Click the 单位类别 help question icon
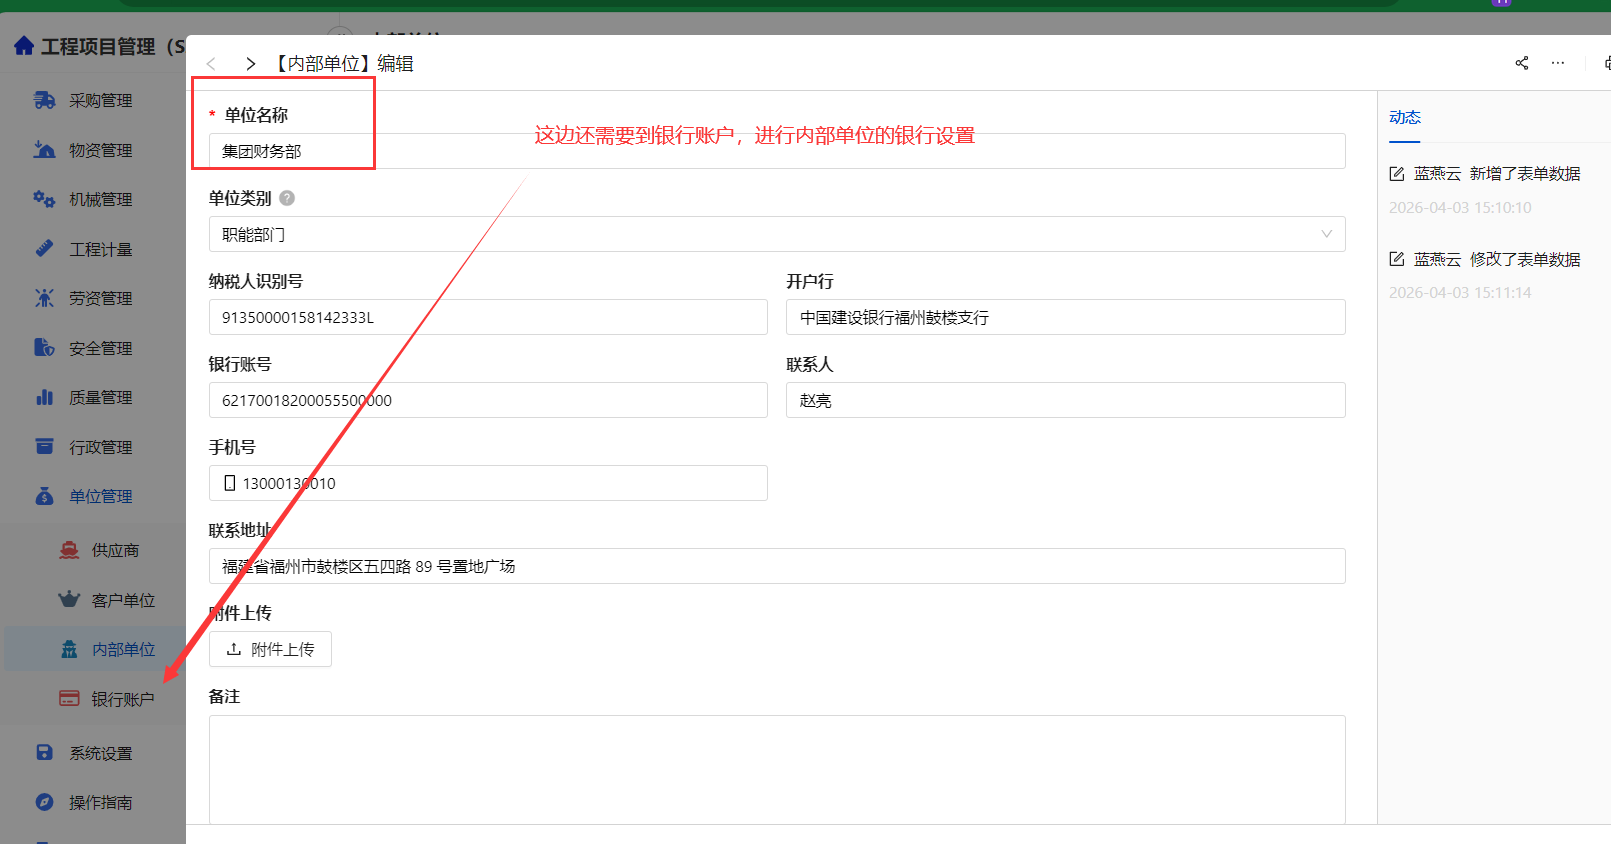The image size is (1611, 844). [287, 198]
